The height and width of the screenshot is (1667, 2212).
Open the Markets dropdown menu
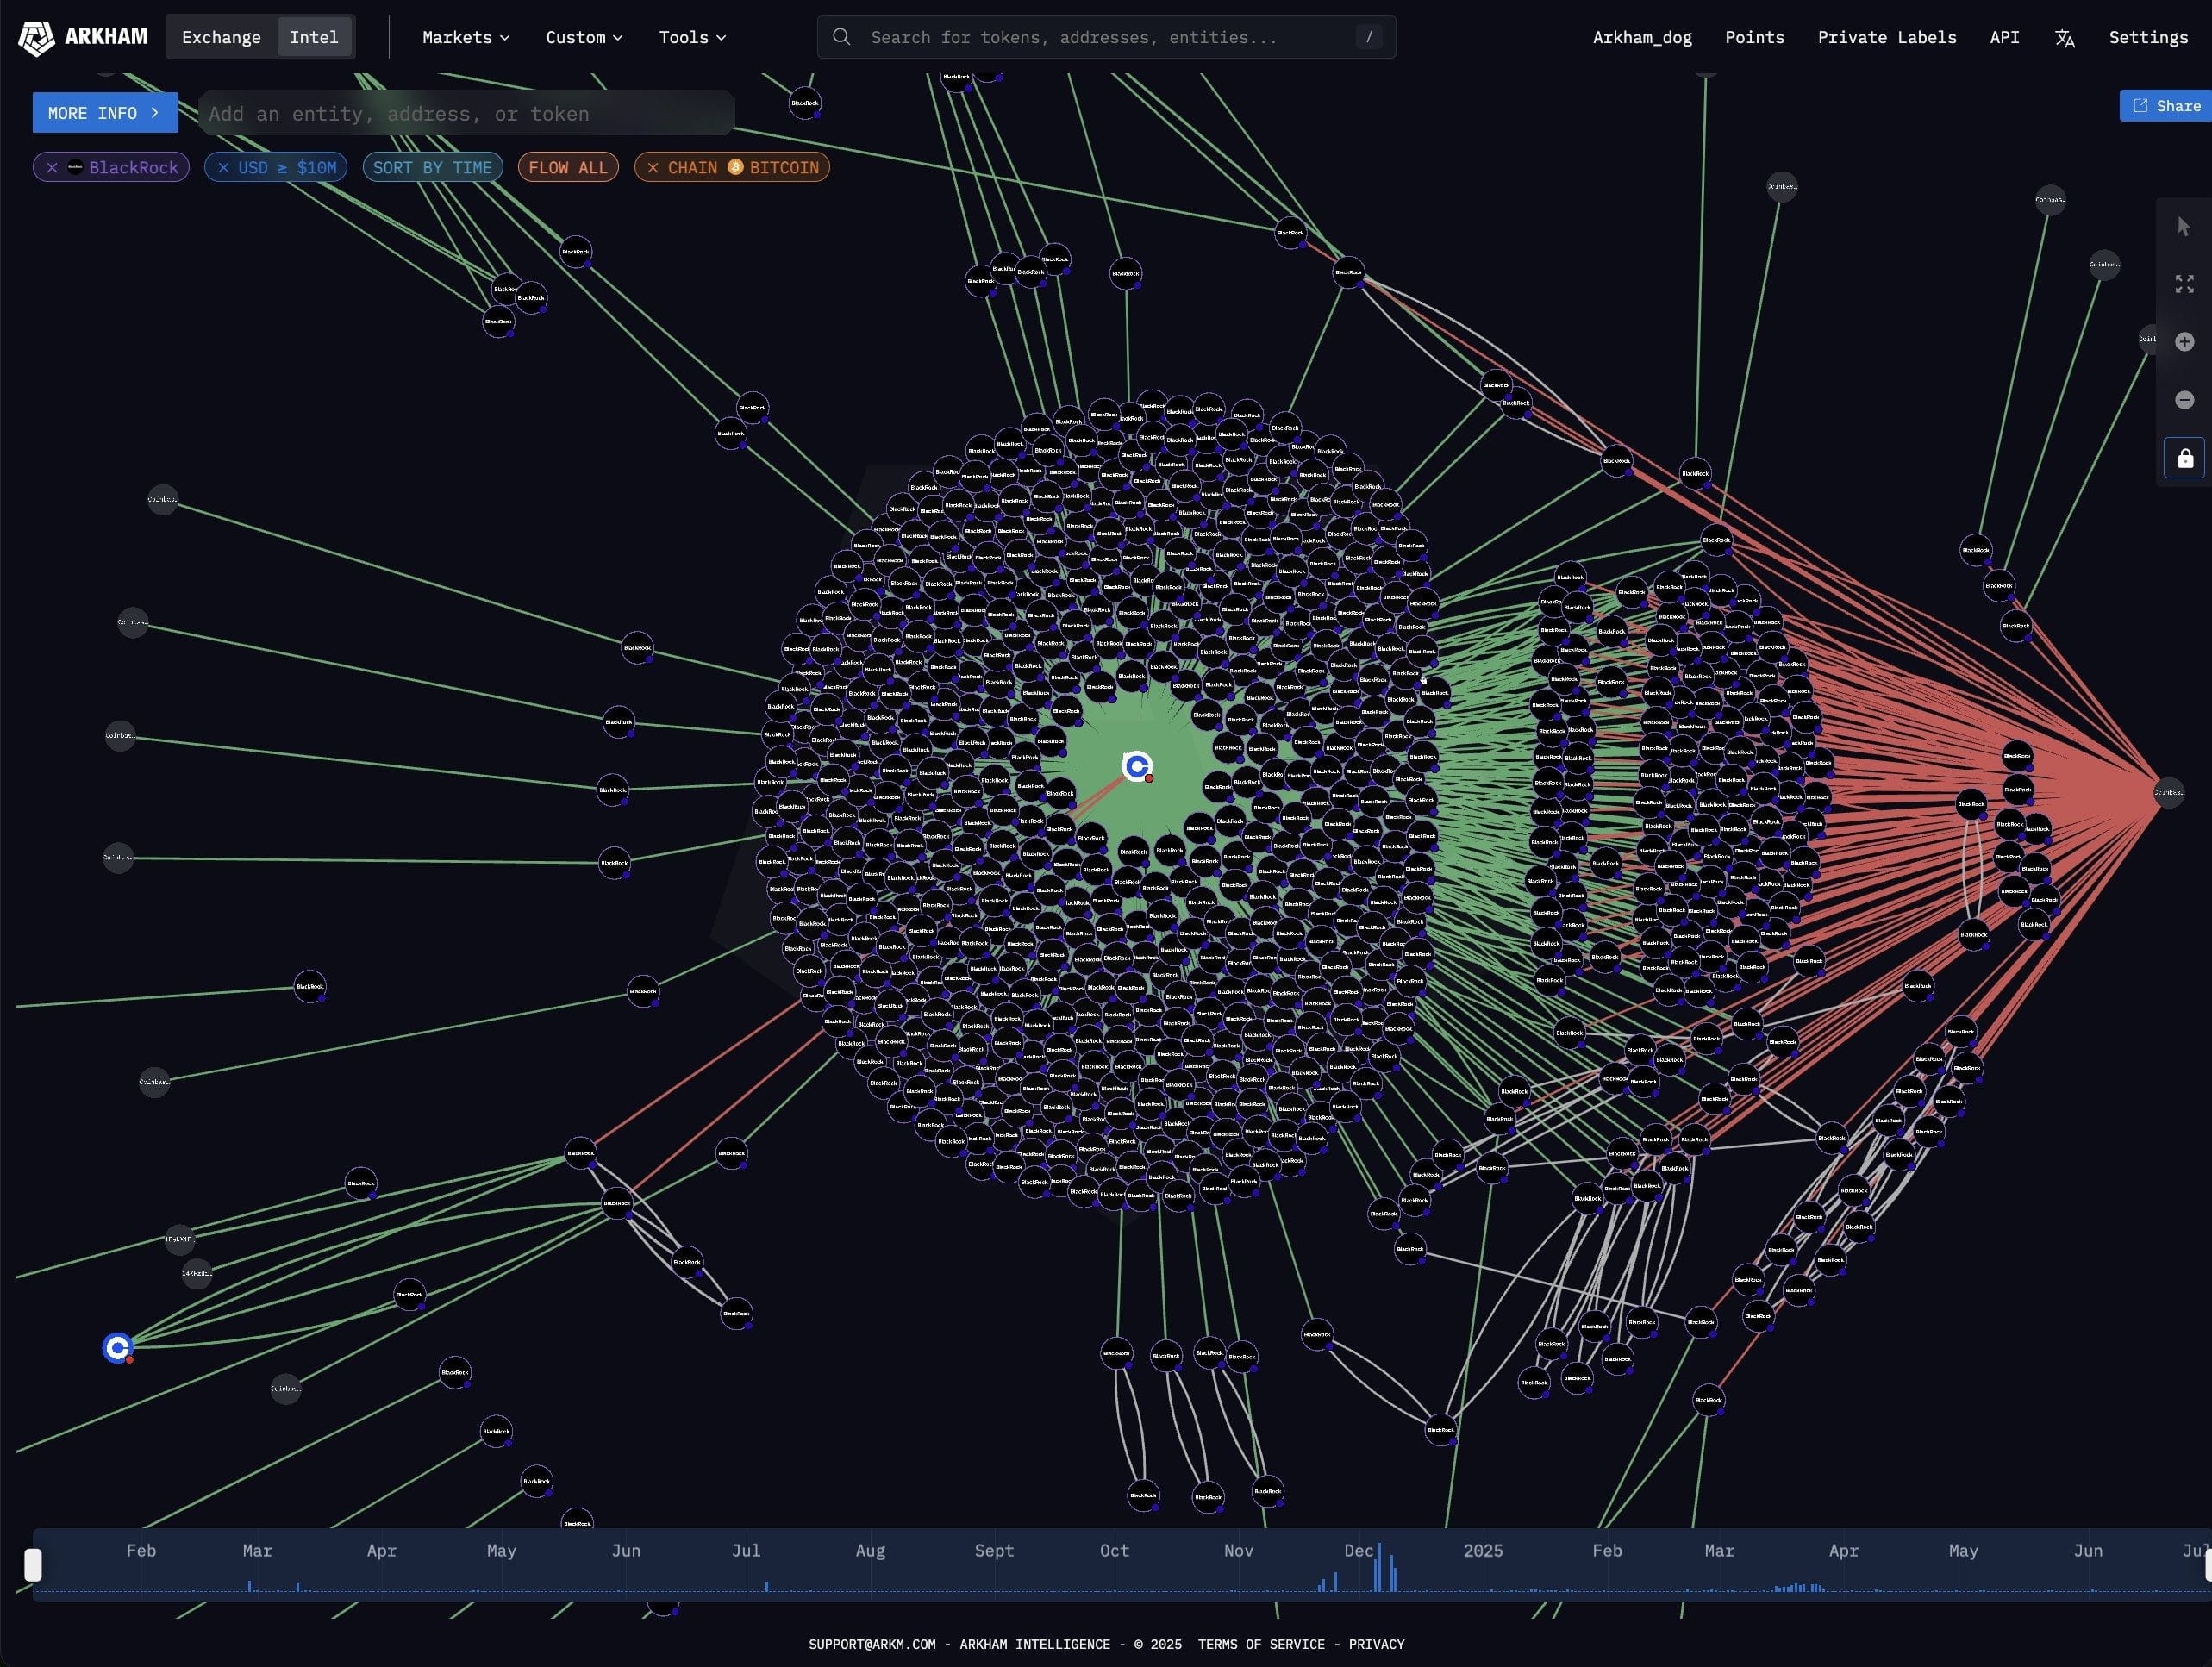466,37
